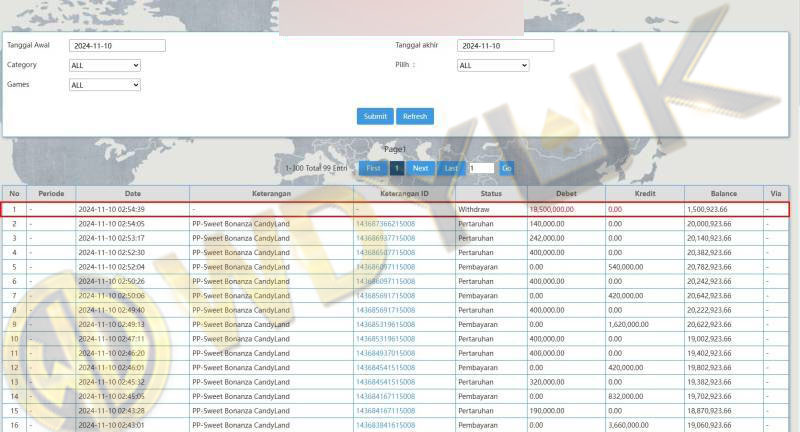Image resolution: width=800 pixels, height=432 pixels.
Task: Click the Date column header
Action: coord(132,193)
